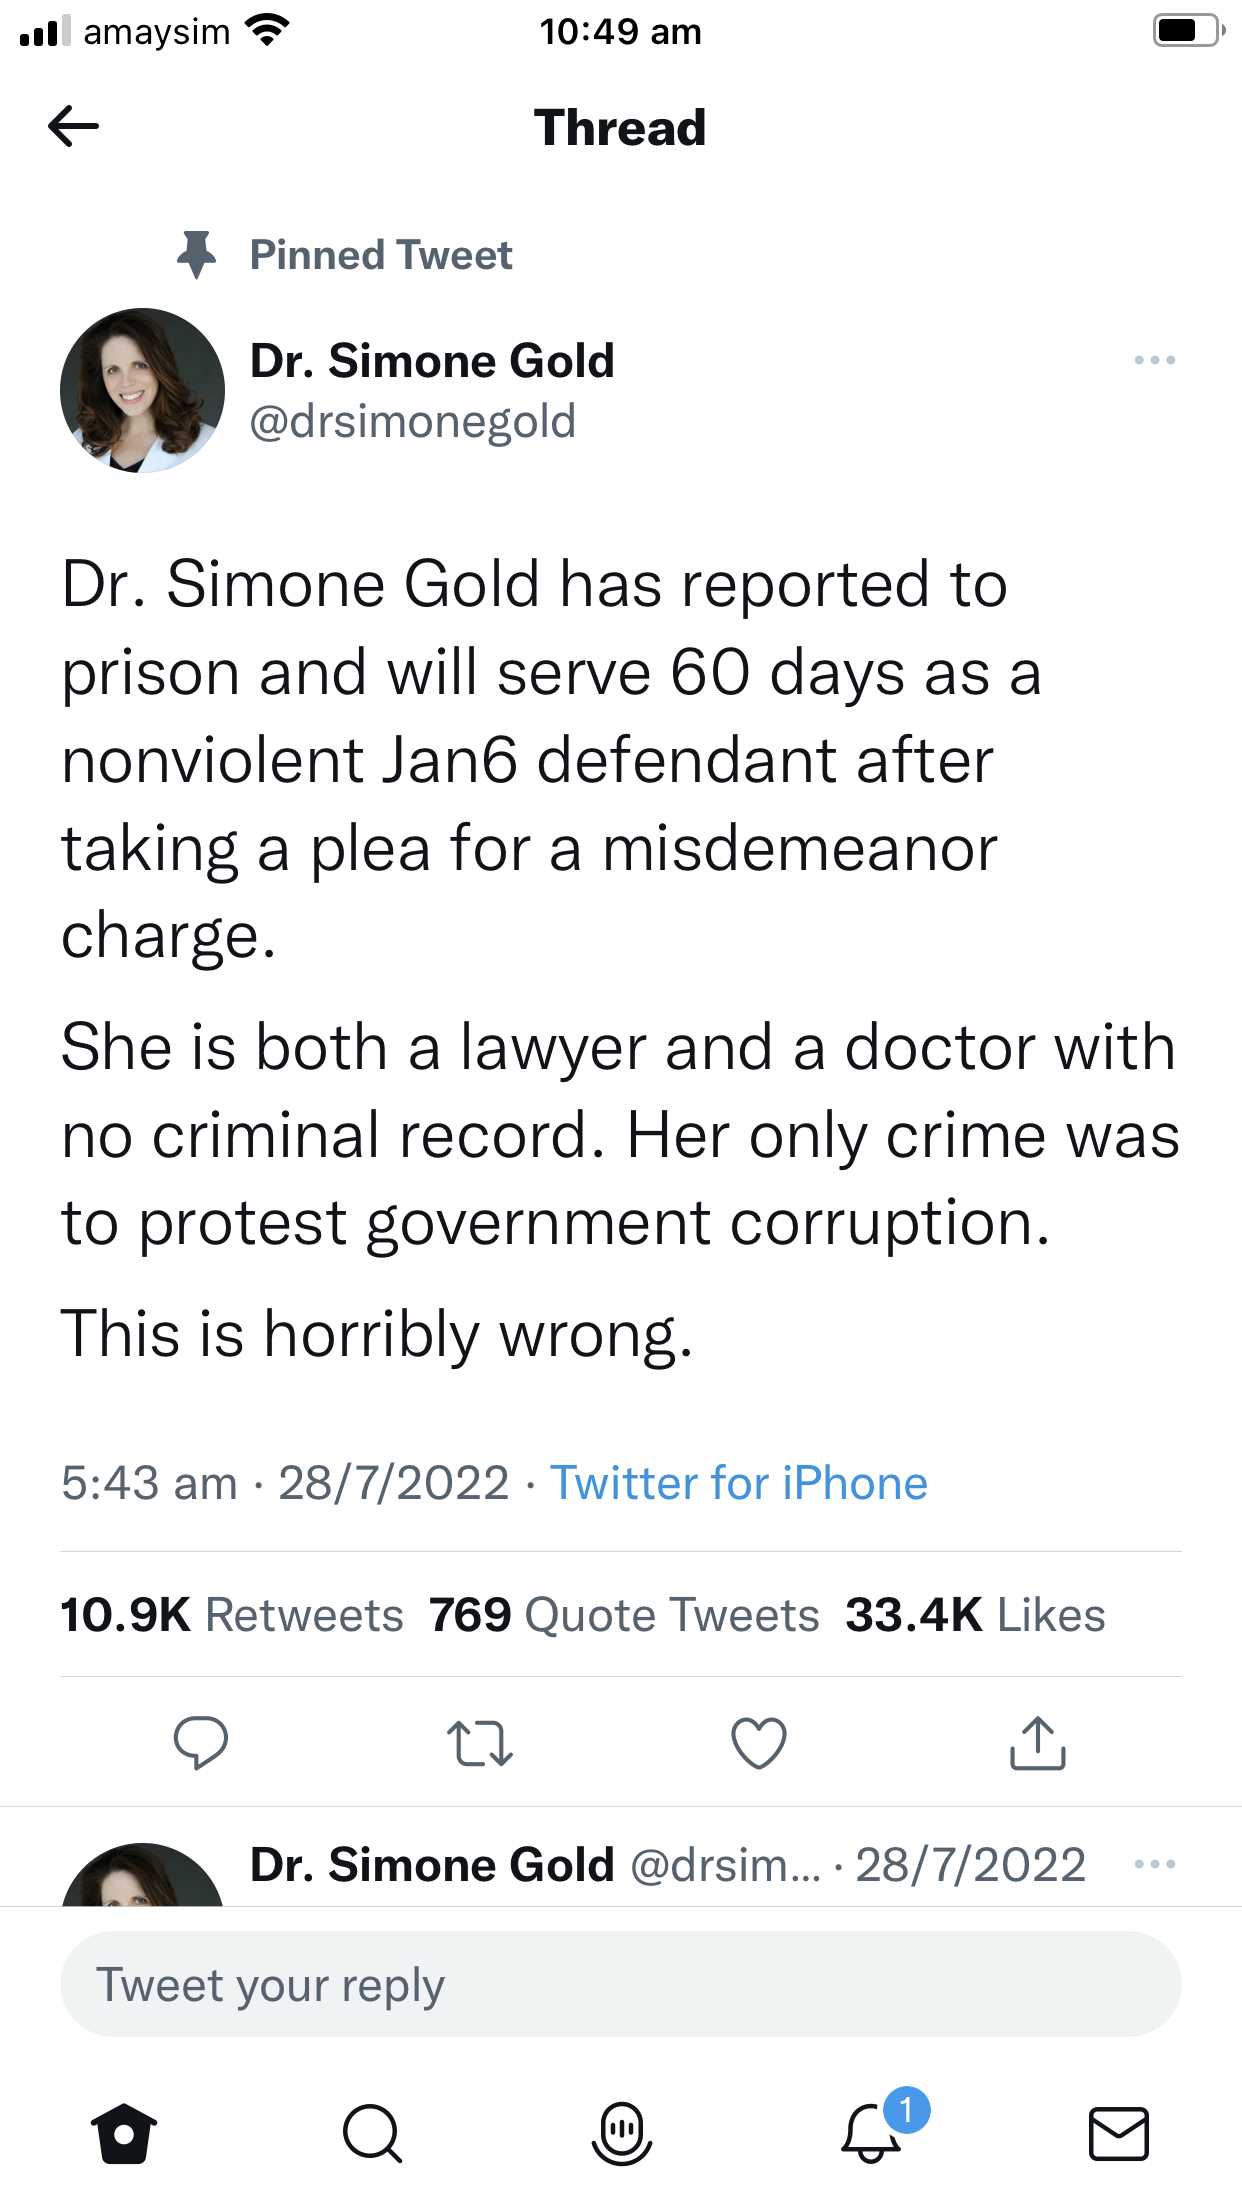Like the tweet with the heart icon
This screenshot has width=1242, height=2208.
[759, 1743]
